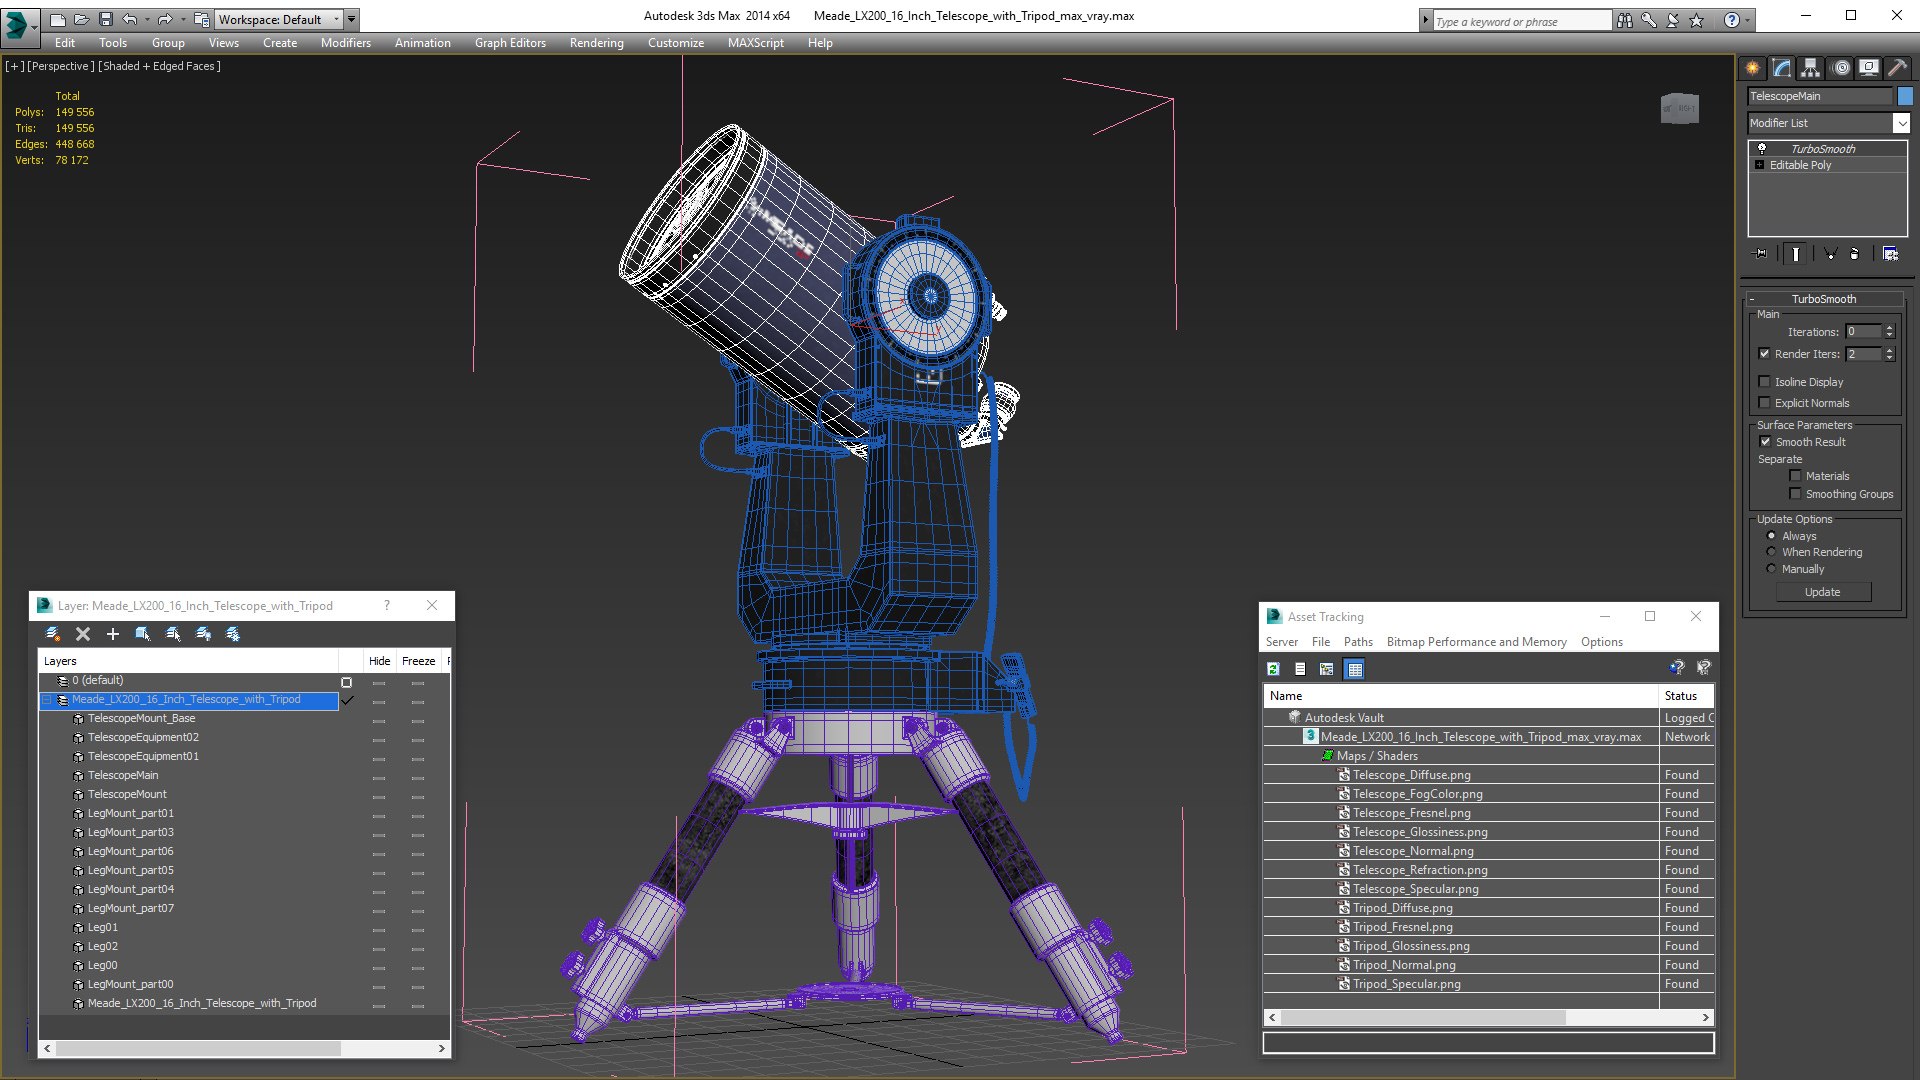Viewport: 1920px width, 1080px height.
Task: Click Configure Modifier Sets icon
Action: coord(1890,254)
